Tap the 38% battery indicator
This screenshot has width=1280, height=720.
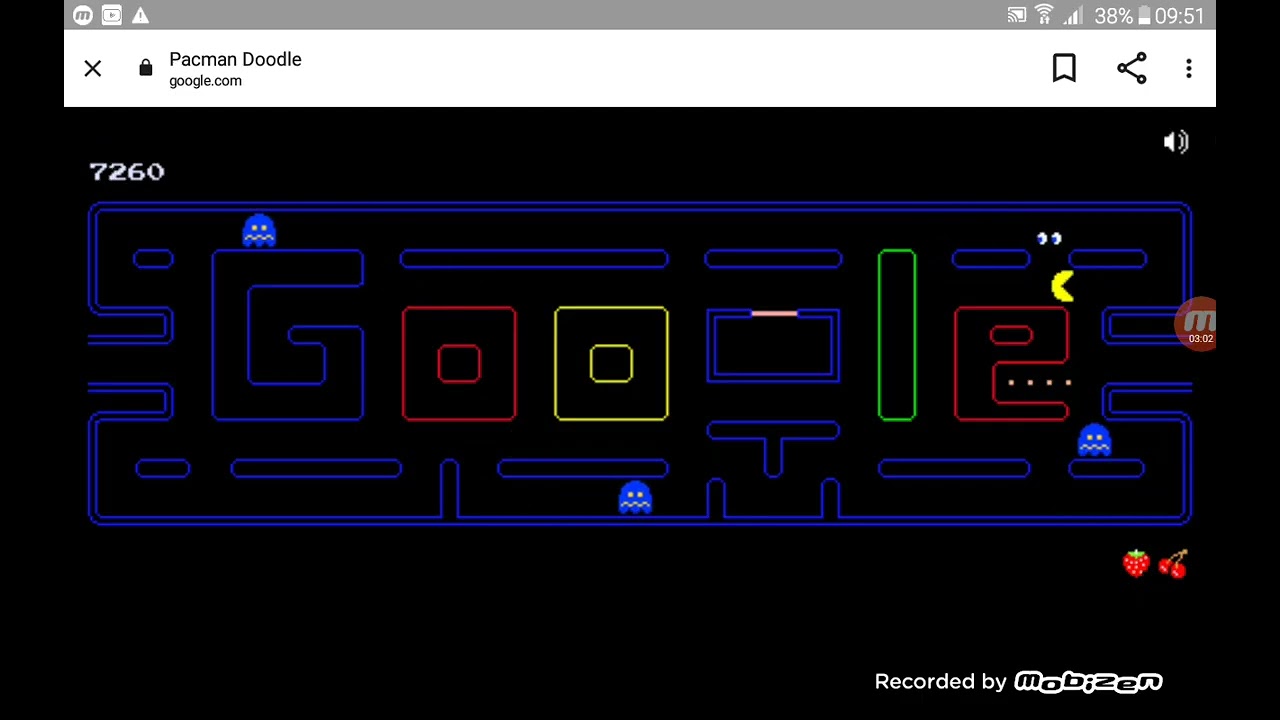(1122, 16)
